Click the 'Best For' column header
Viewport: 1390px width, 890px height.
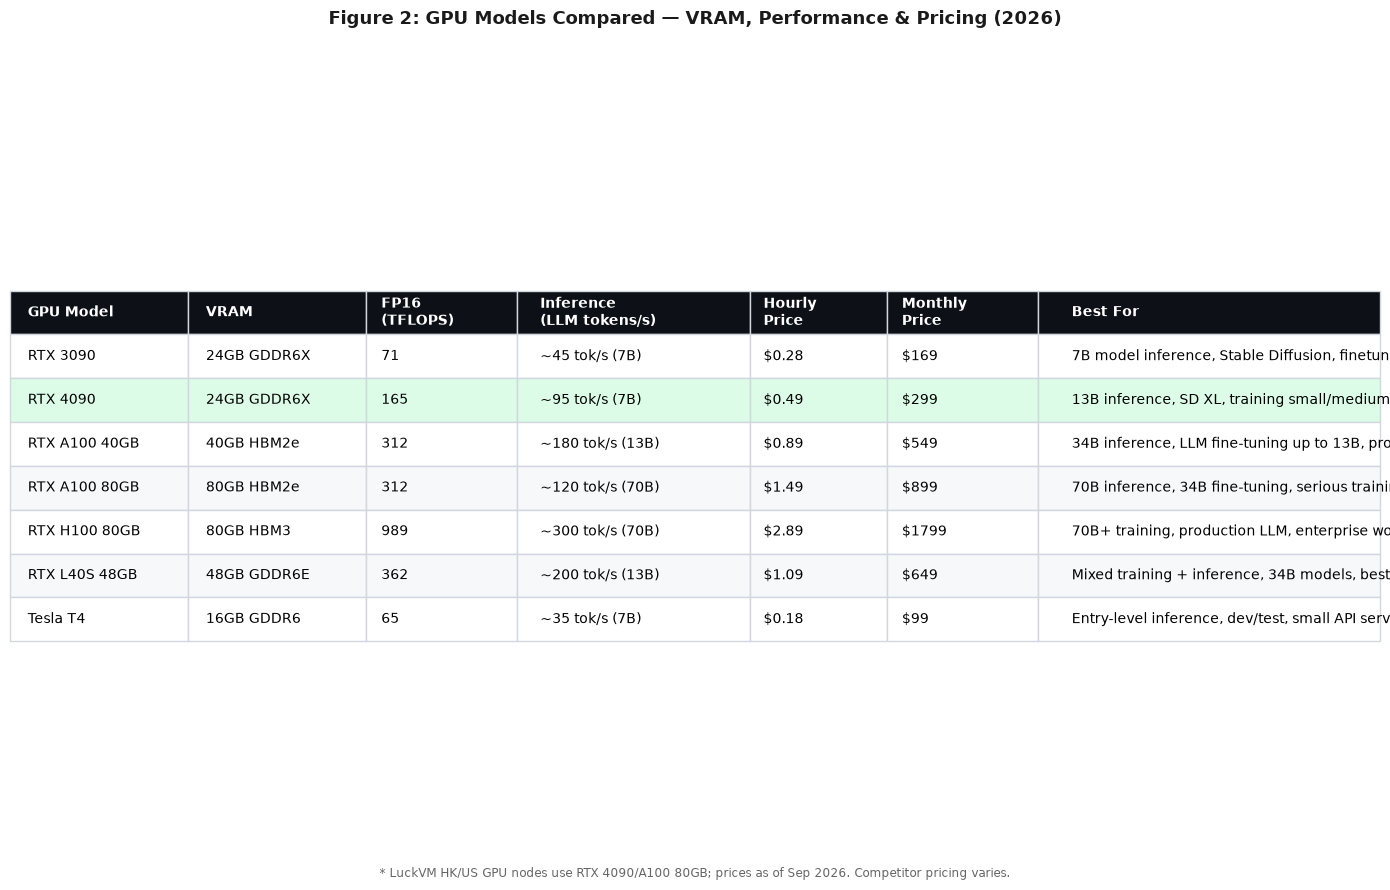[1209, 312]
